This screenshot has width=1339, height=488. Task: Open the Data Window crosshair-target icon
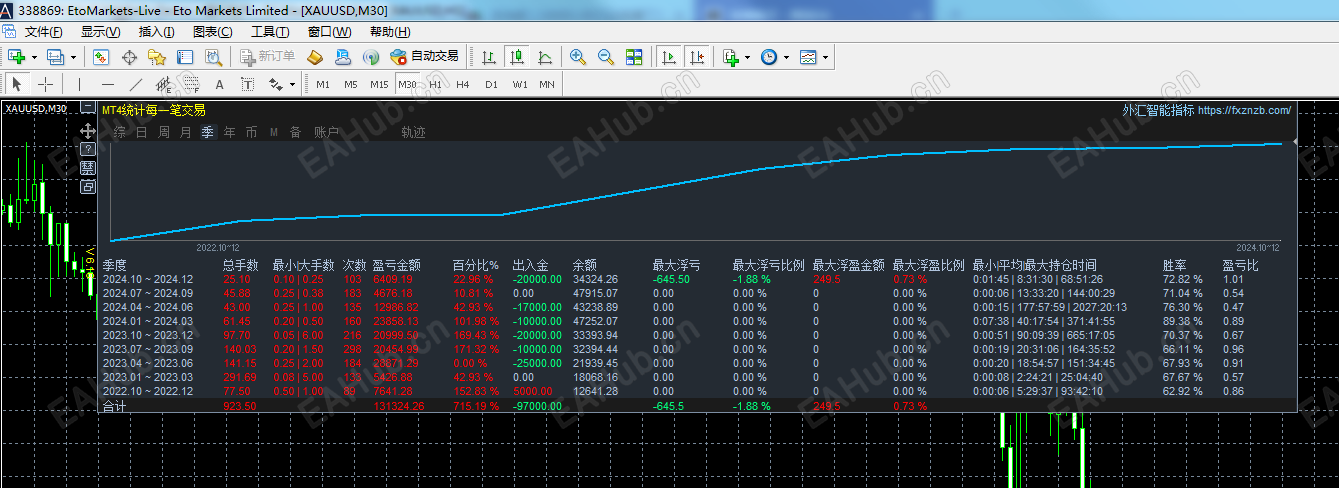[129, 57]
